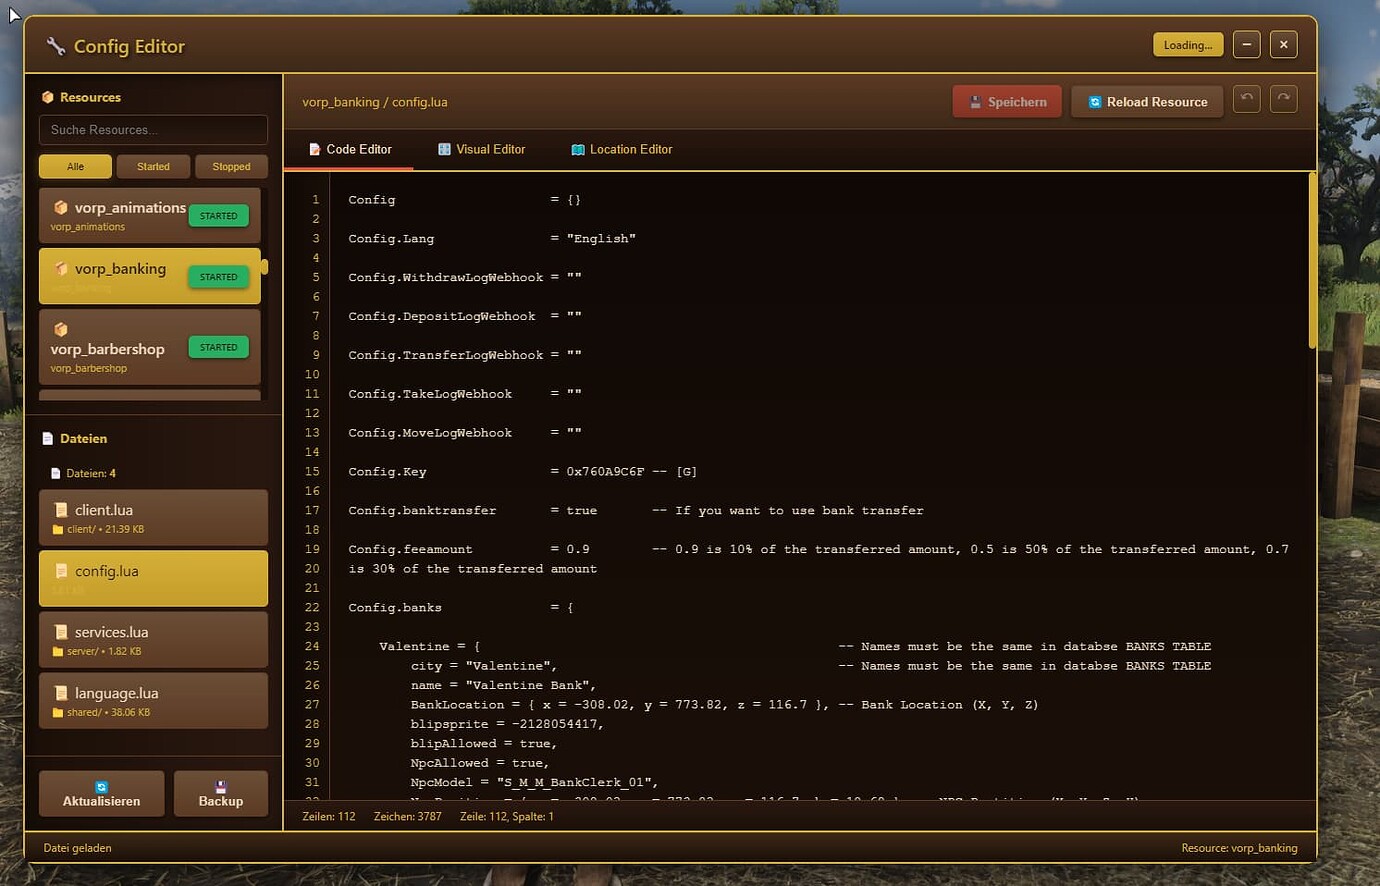Viewport: 1380px width, 886px height.
Task: Click the document icon next to the Dateien header
Action: (47, 438)
